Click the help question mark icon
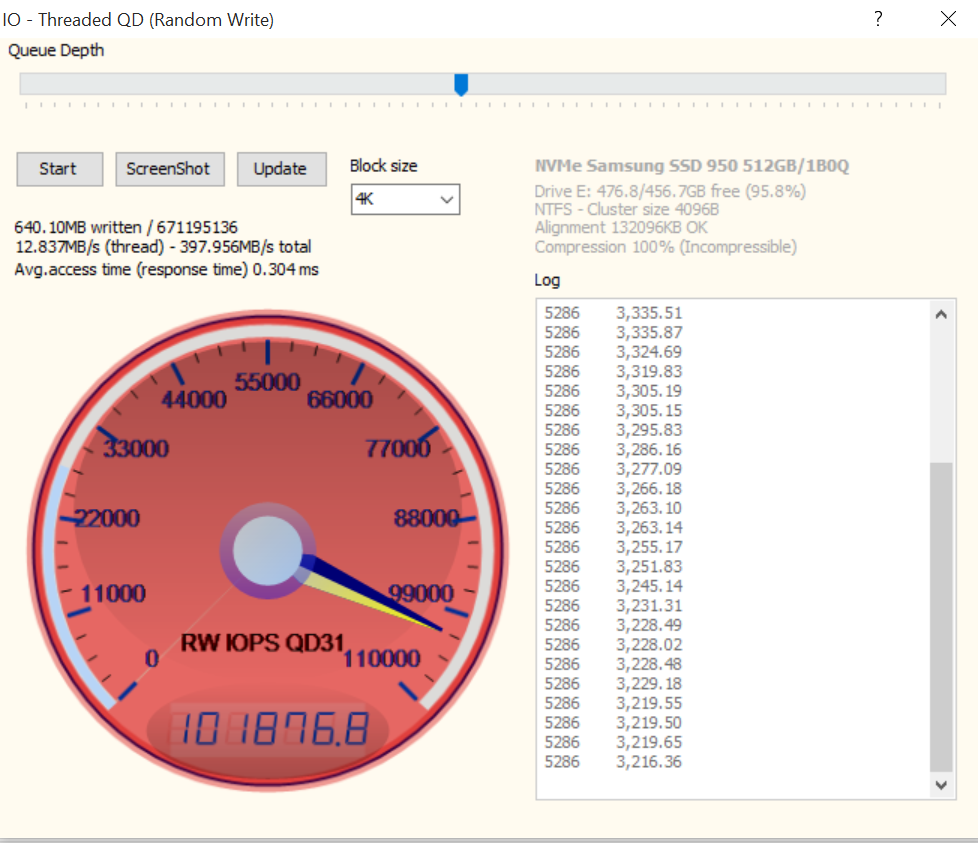Image resolution: width=978 pixels, height=843 pixels. [x=878, y=19]
